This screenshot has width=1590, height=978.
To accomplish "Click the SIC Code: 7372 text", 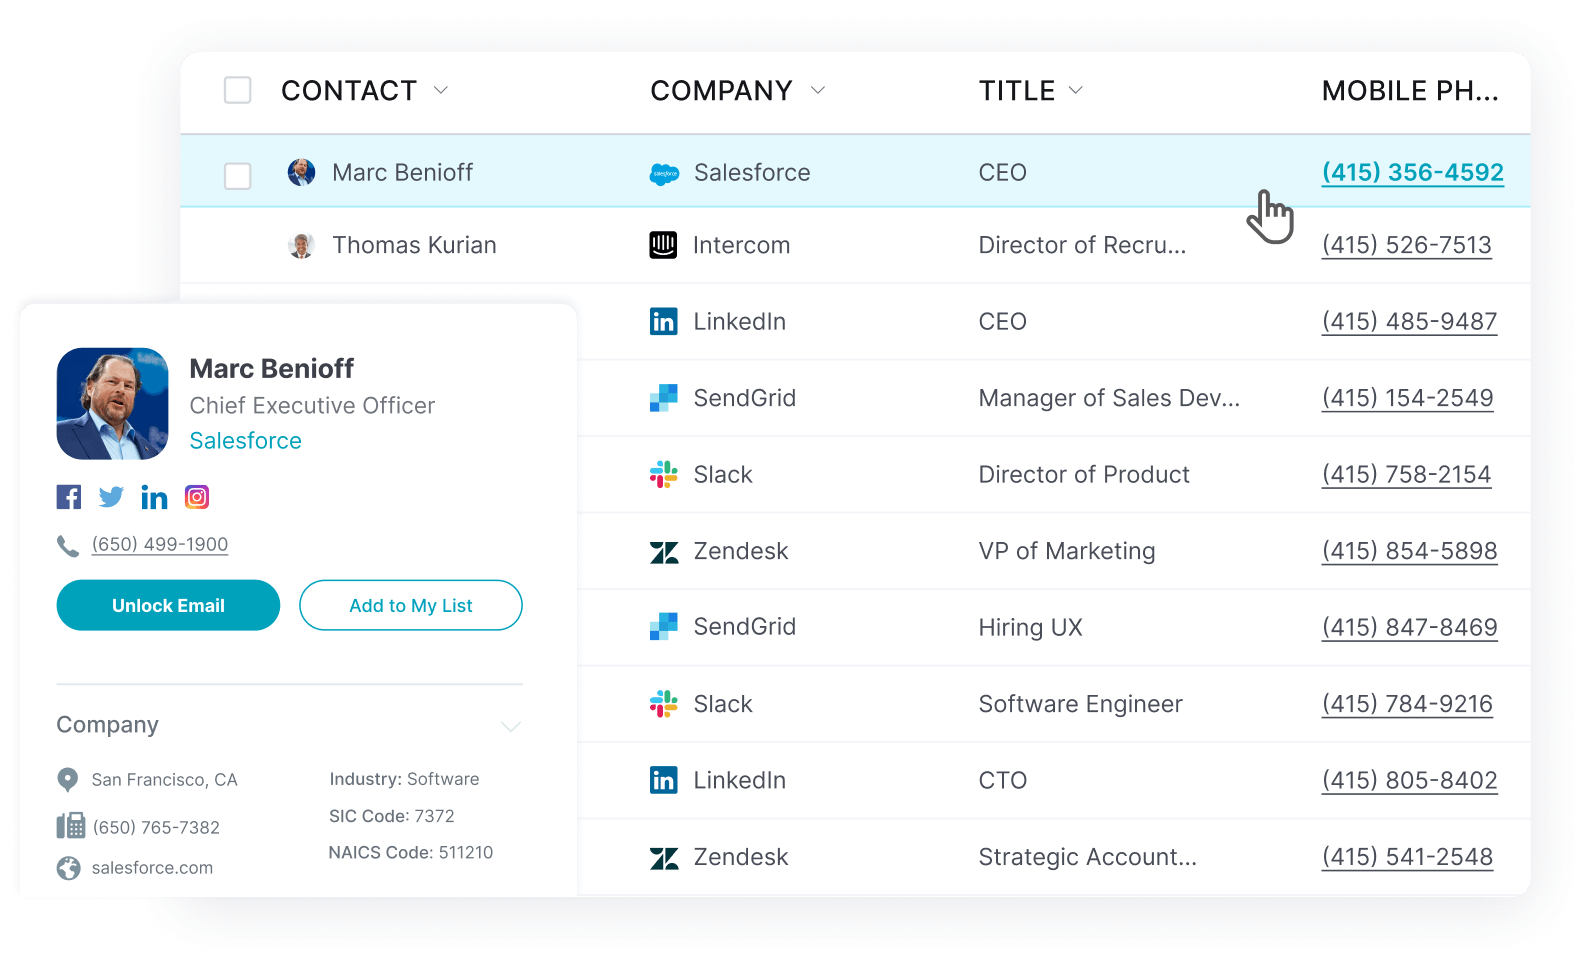I will pos(392,816).
